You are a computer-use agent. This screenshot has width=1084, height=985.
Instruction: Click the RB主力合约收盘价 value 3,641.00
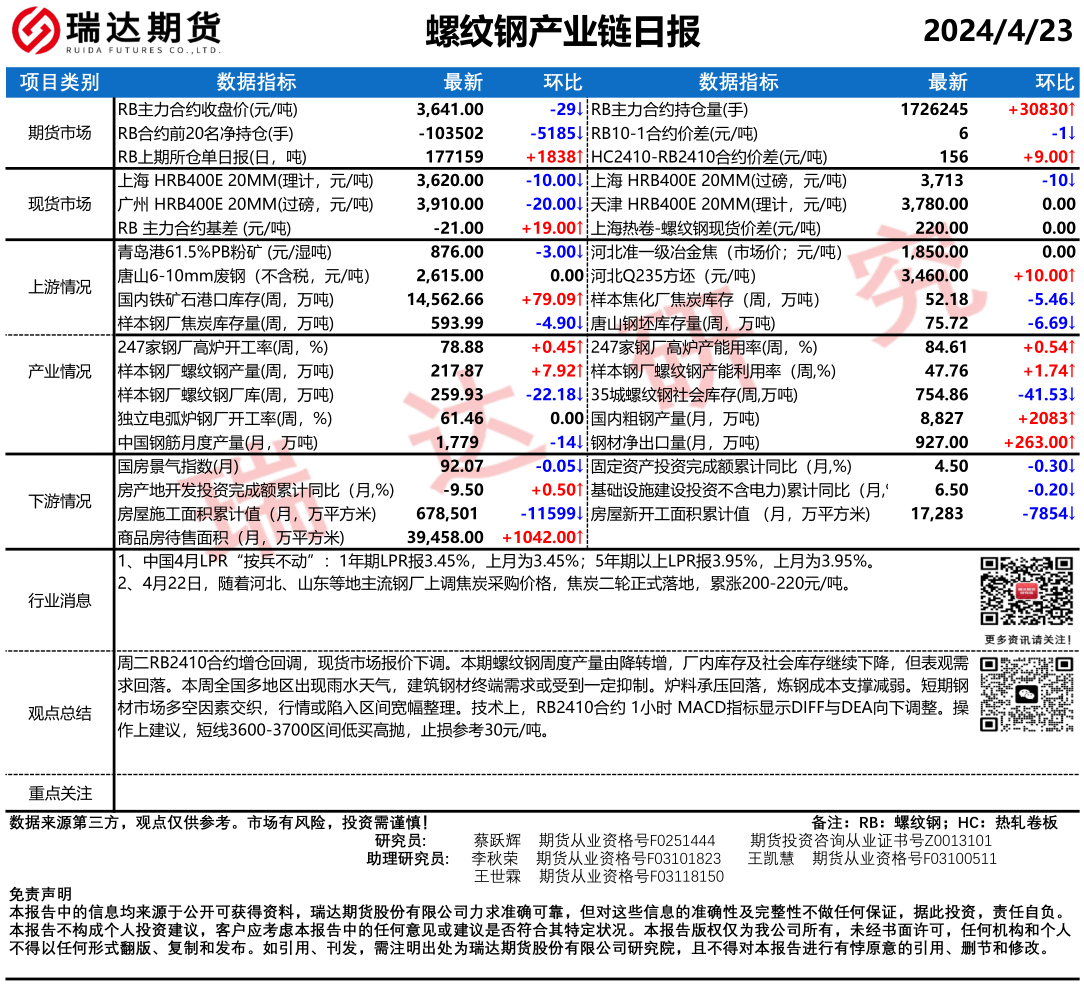(450, 109)
